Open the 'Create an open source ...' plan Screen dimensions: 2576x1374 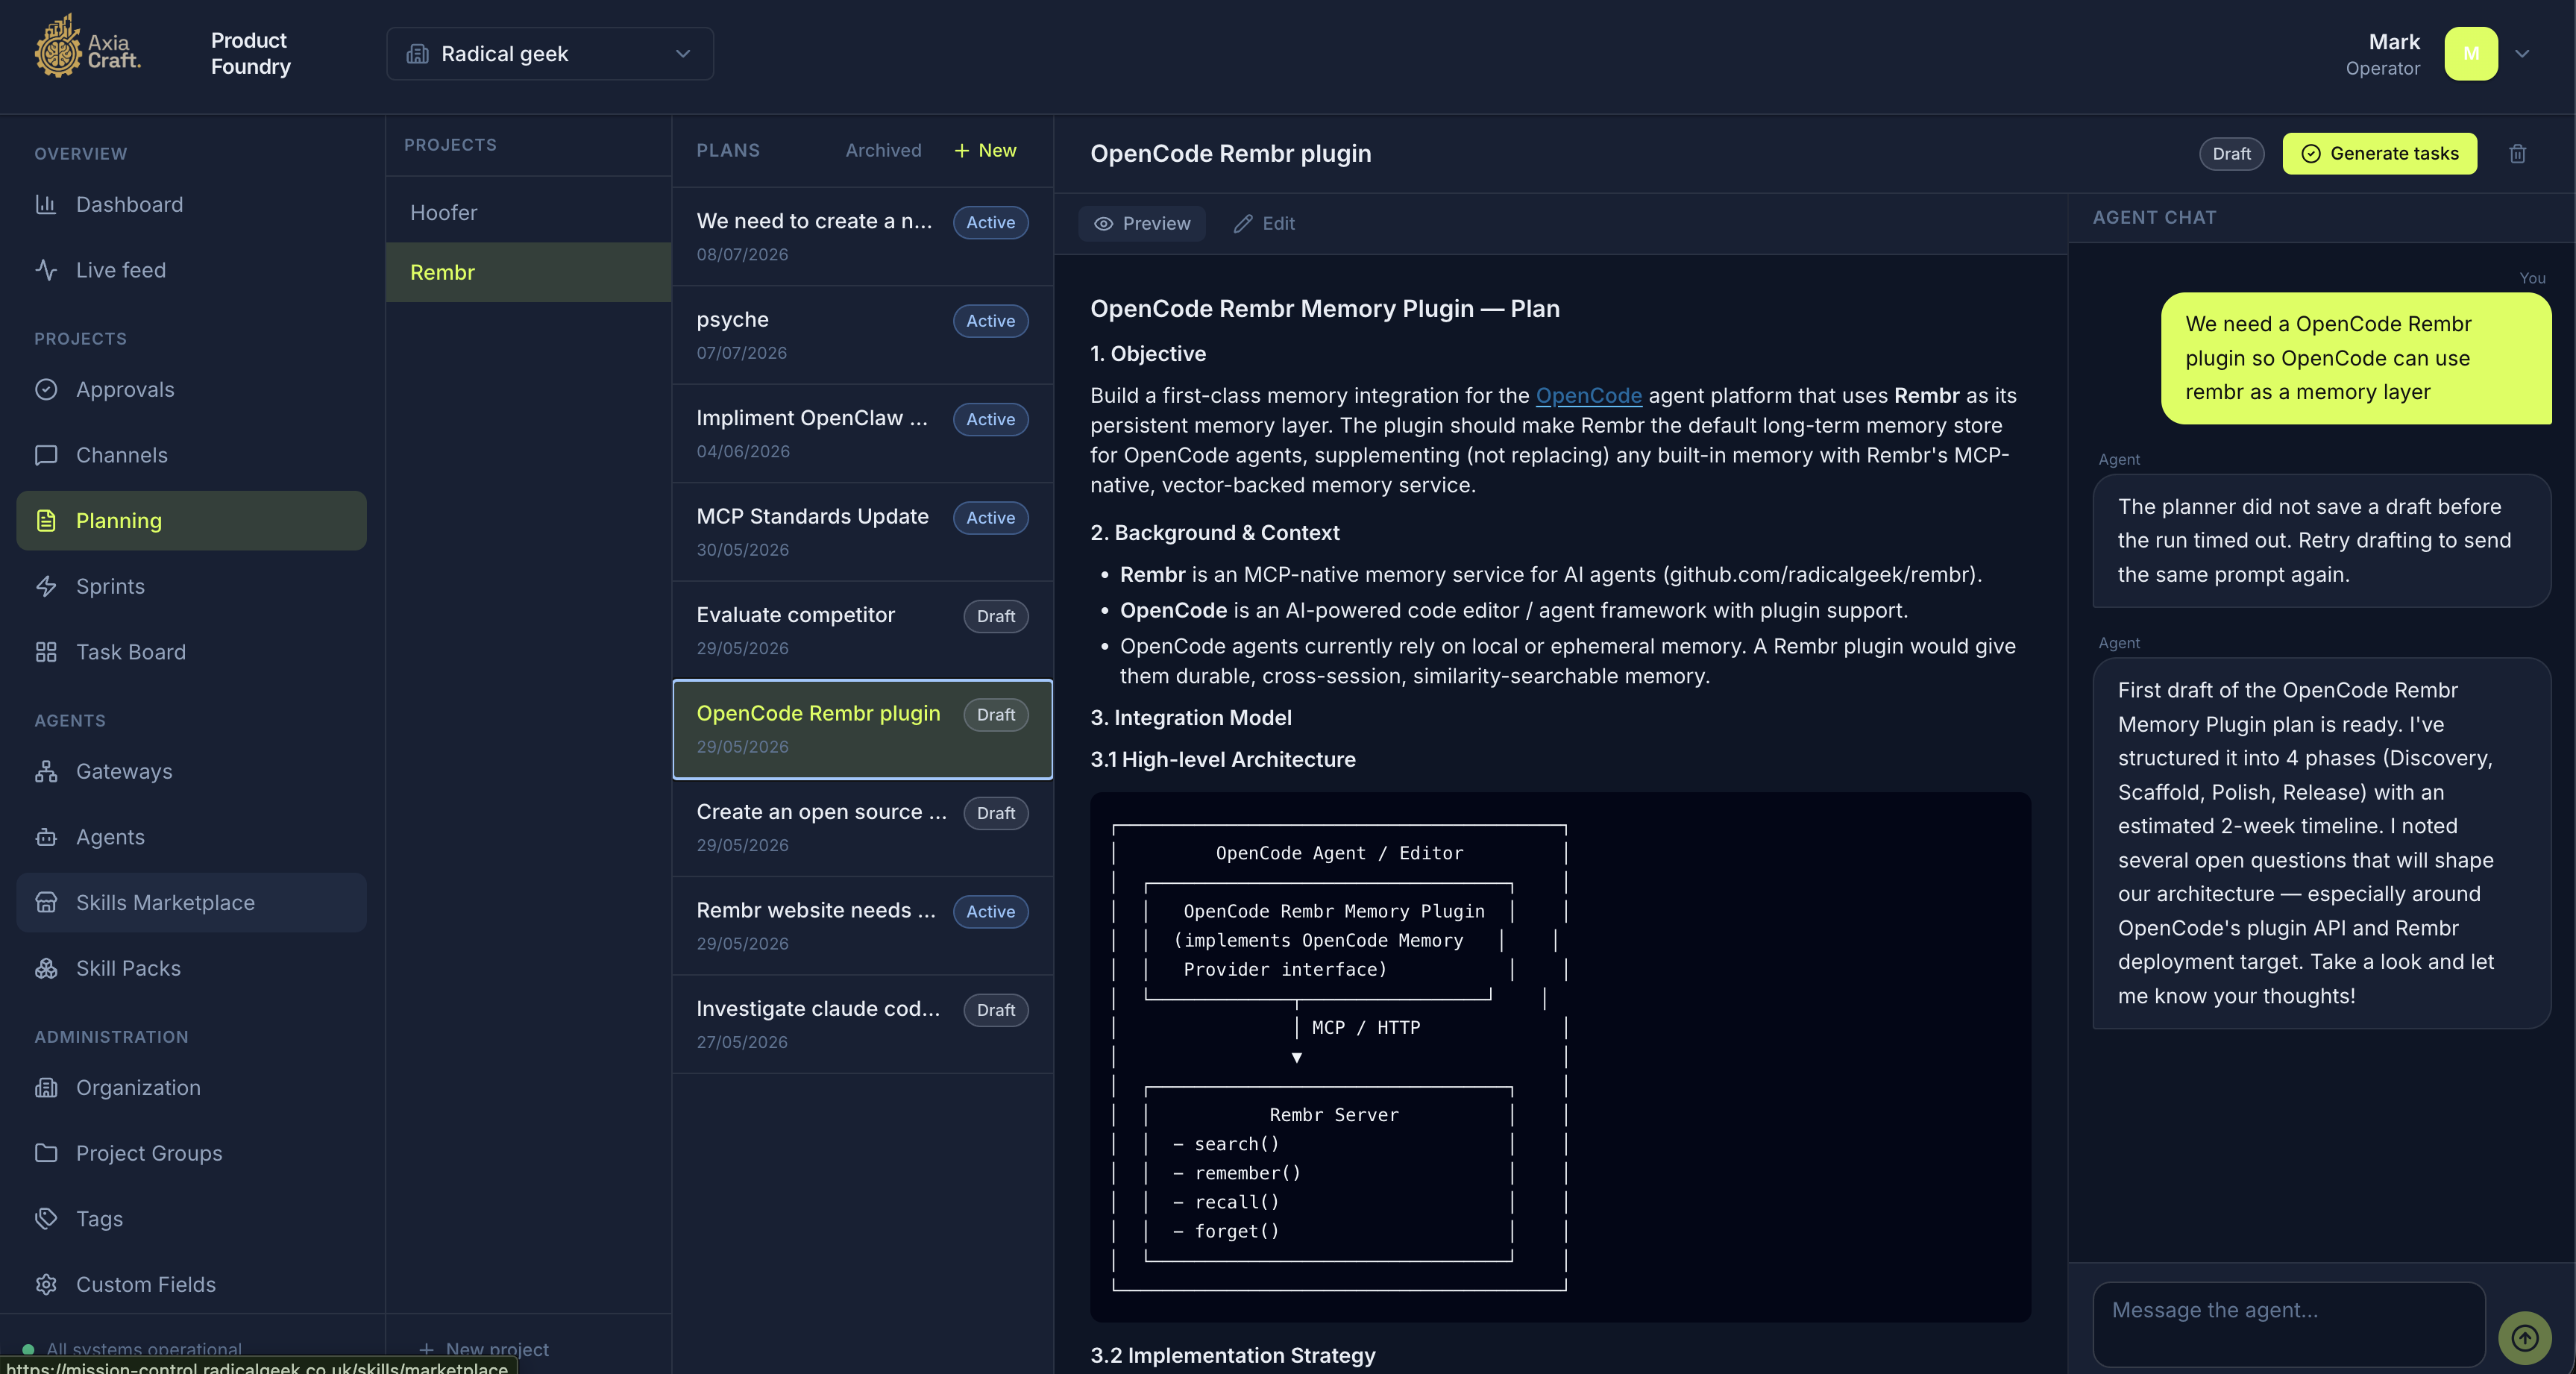(862, 827)
